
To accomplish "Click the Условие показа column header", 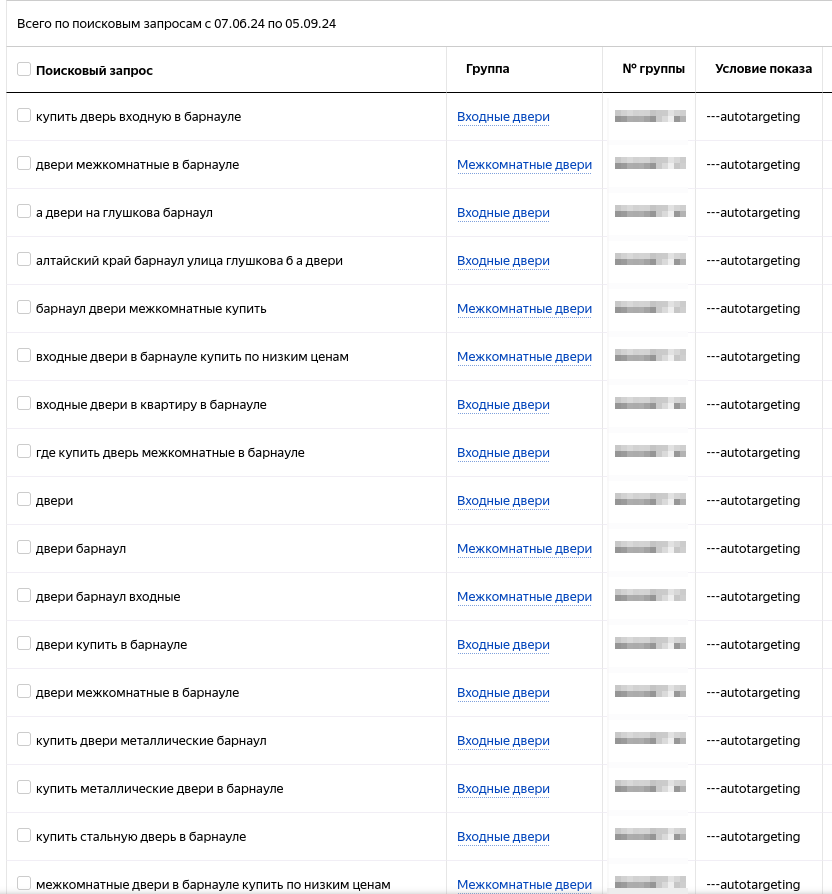I will 763,69.
